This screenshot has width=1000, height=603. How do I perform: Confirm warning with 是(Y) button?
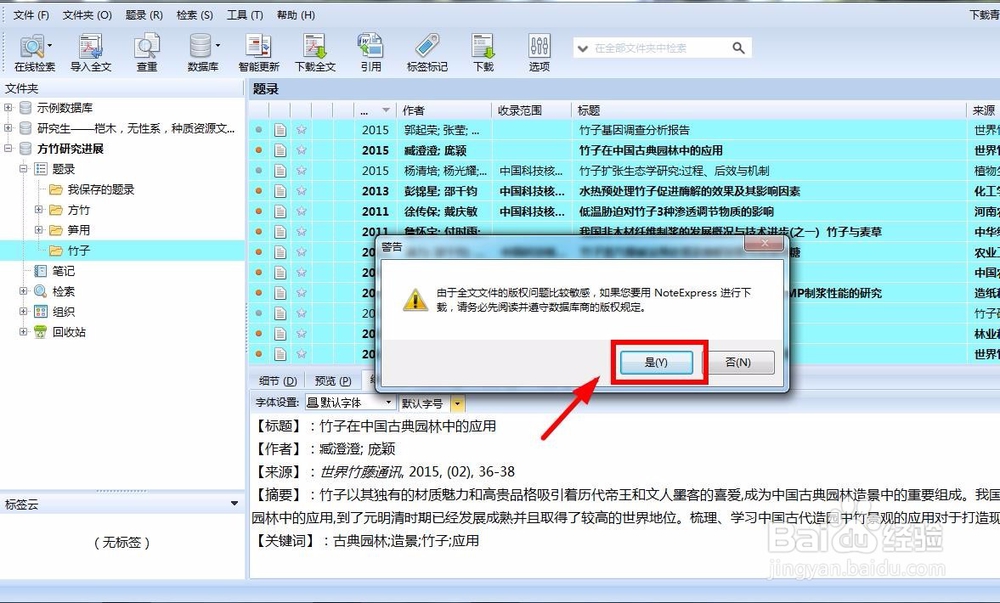656,362
